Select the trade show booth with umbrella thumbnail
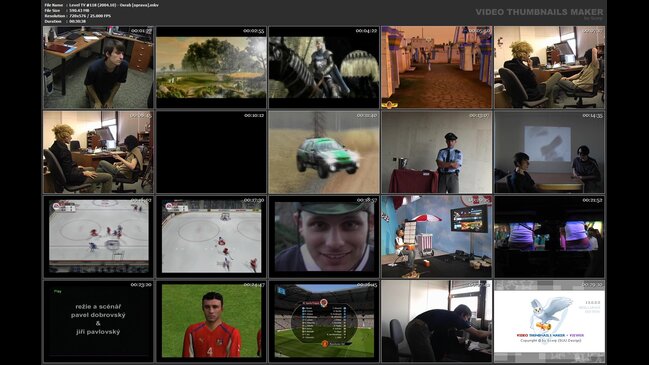This screenshot has height=365, width=649. (437, 236)
